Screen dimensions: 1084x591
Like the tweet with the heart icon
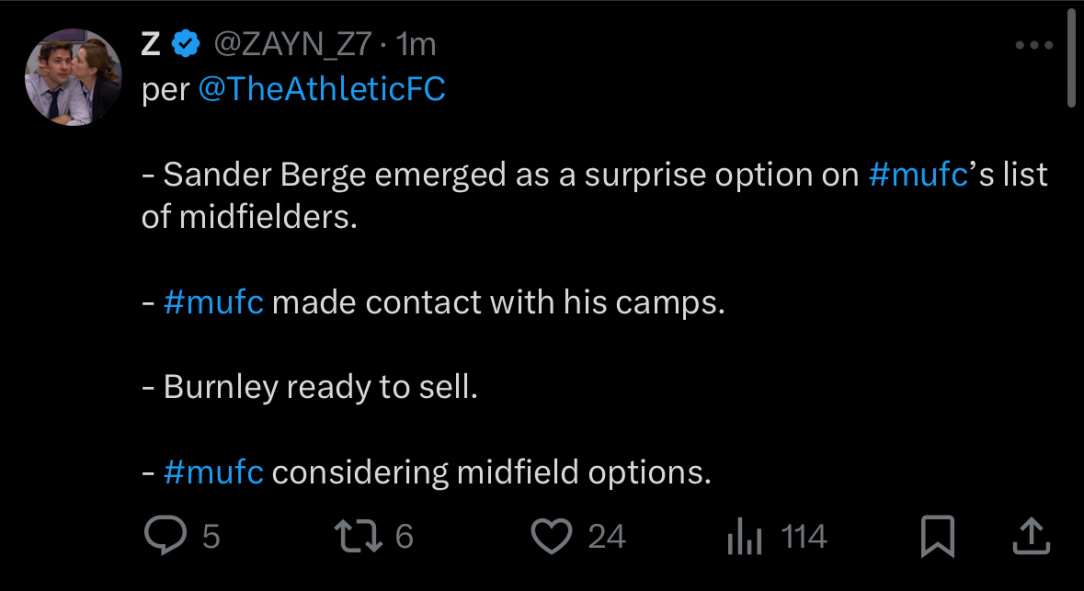tap(552, 536)
